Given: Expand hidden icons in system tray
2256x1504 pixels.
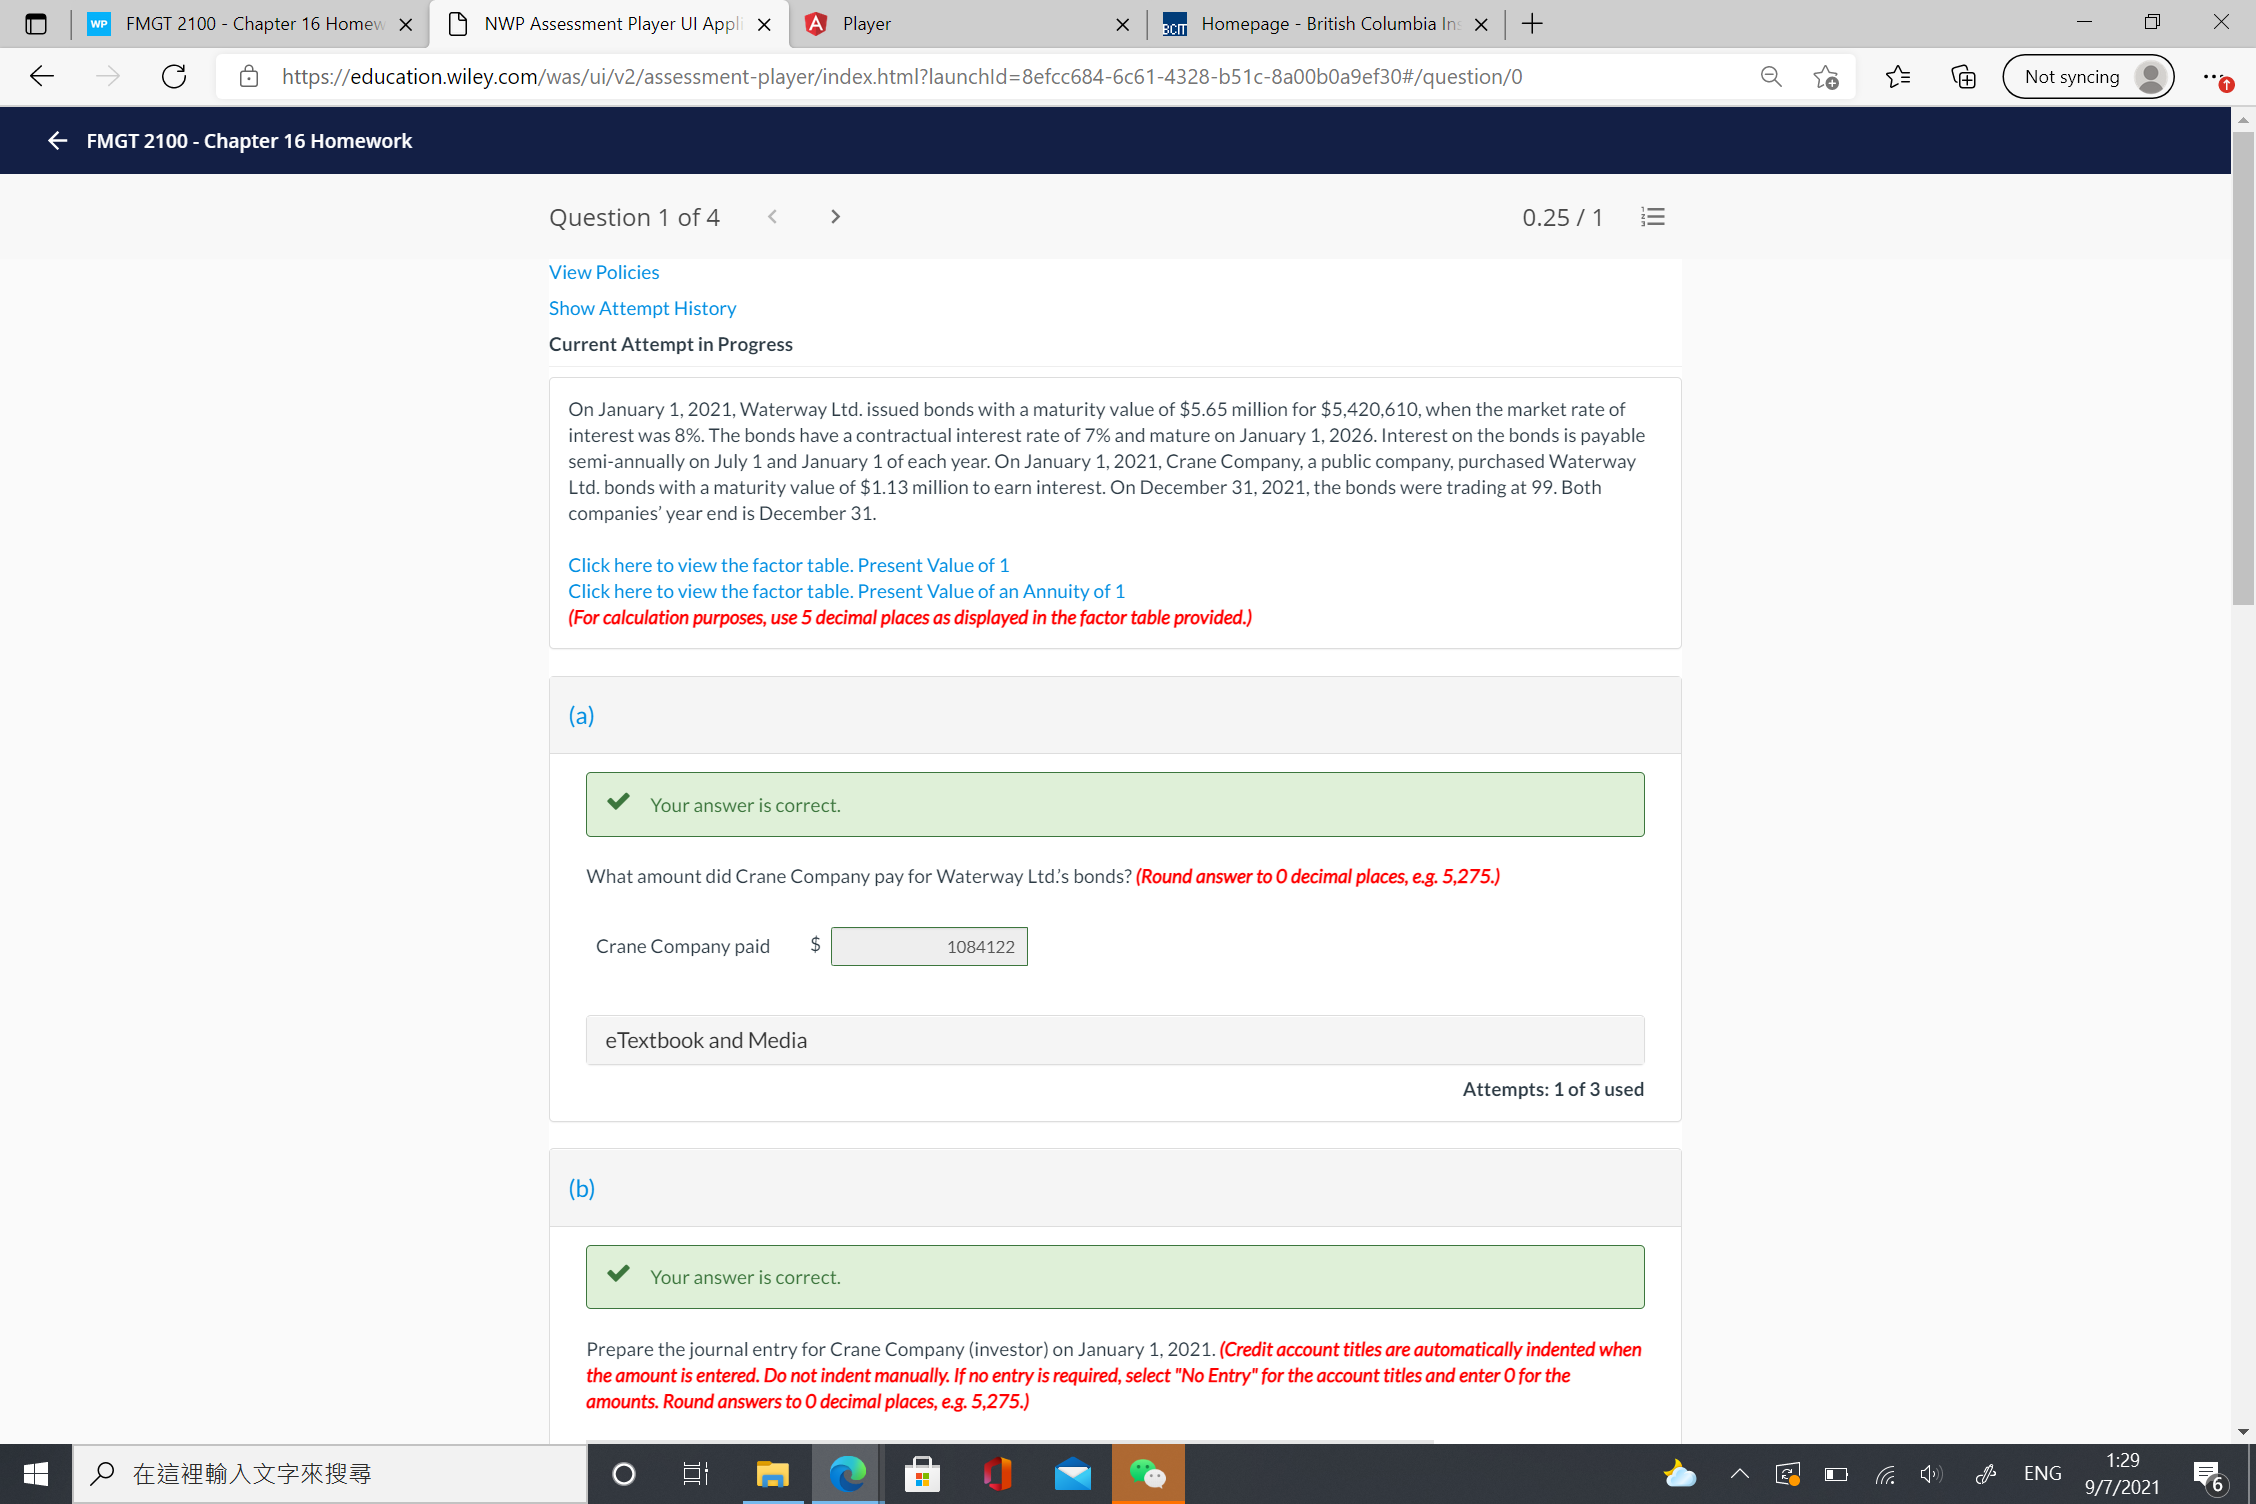Looking at the screenshot, I should point(1739,1473).
